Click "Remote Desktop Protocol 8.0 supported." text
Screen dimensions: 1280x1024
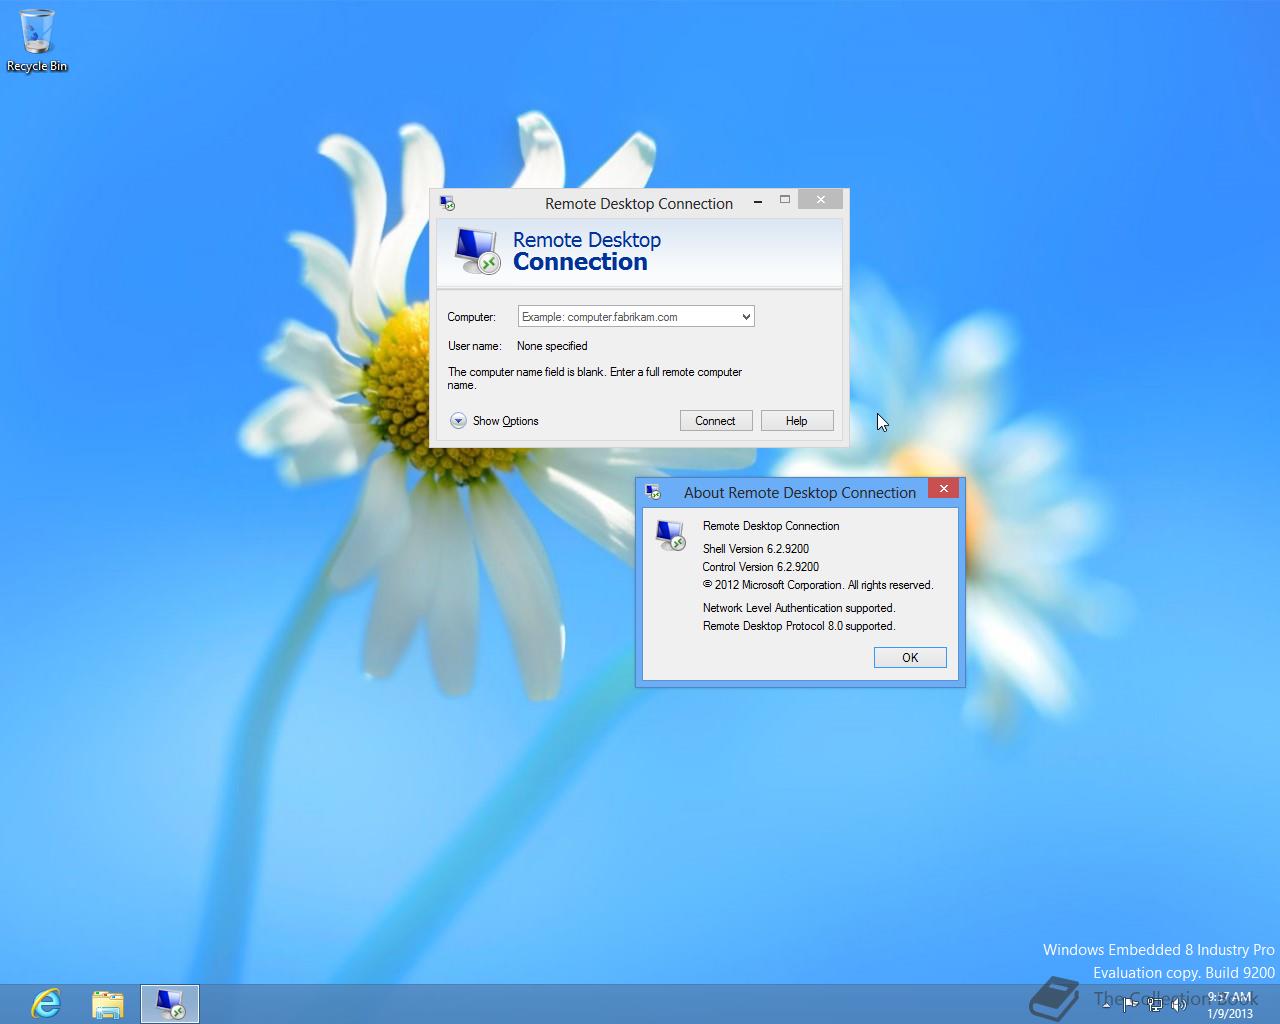click(x=799, y=626)
